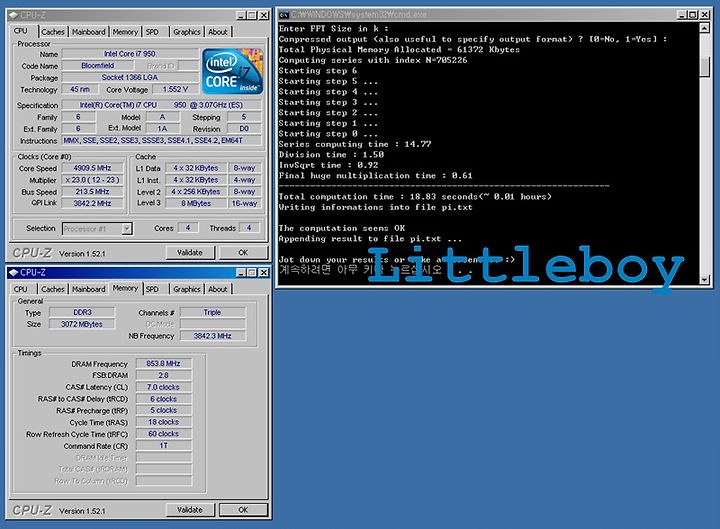
Task: Switch to CPU tab in bottom CPU-Z window
Action: point(21,289)
